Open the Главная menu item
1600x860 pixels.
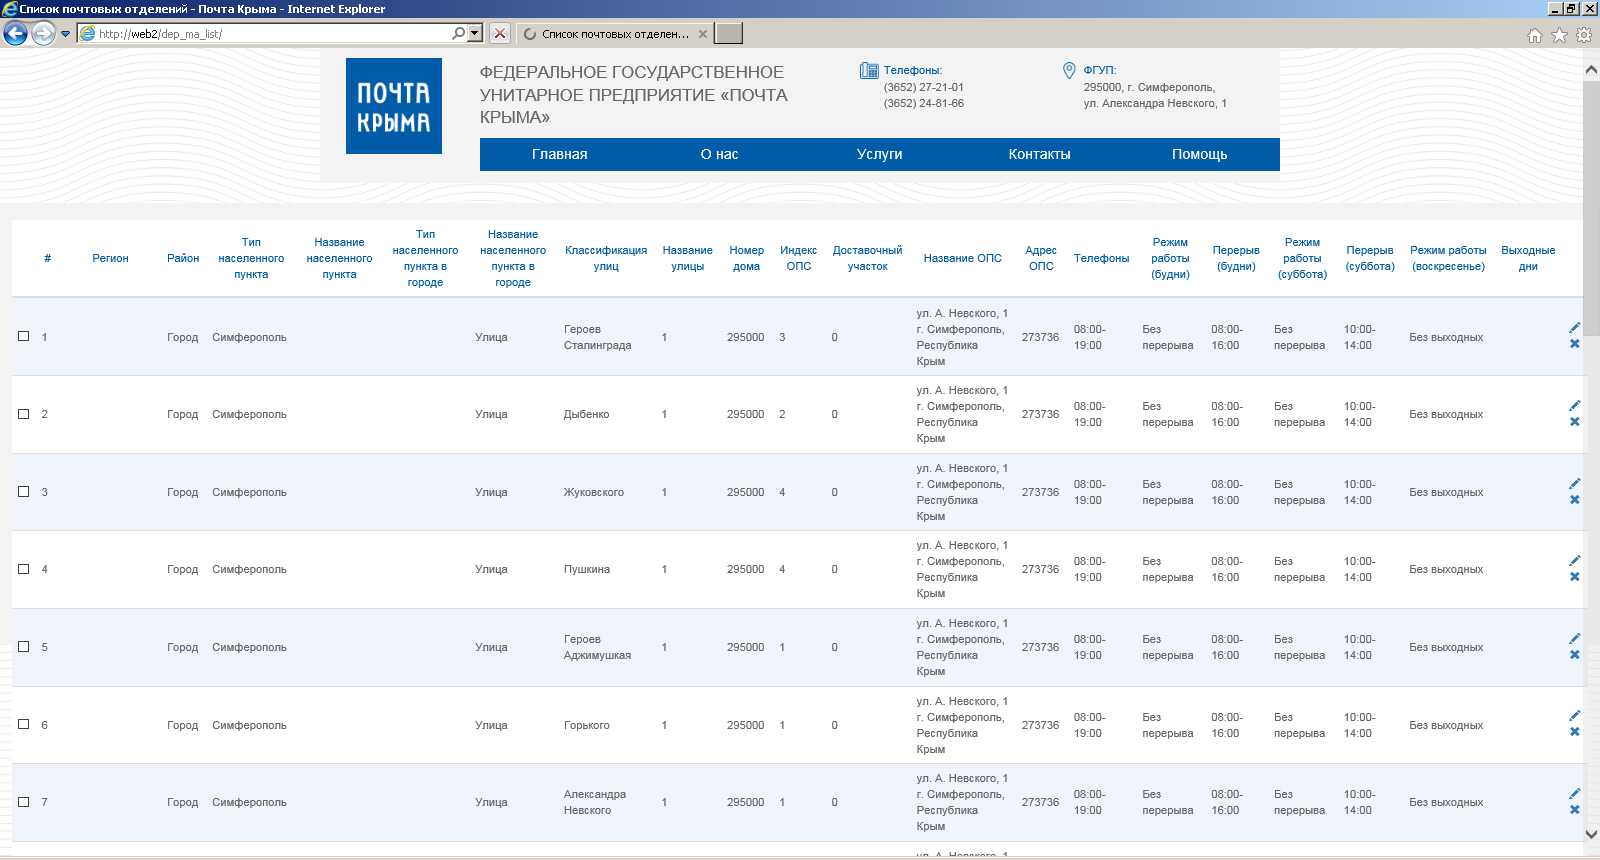pos(560,154)
